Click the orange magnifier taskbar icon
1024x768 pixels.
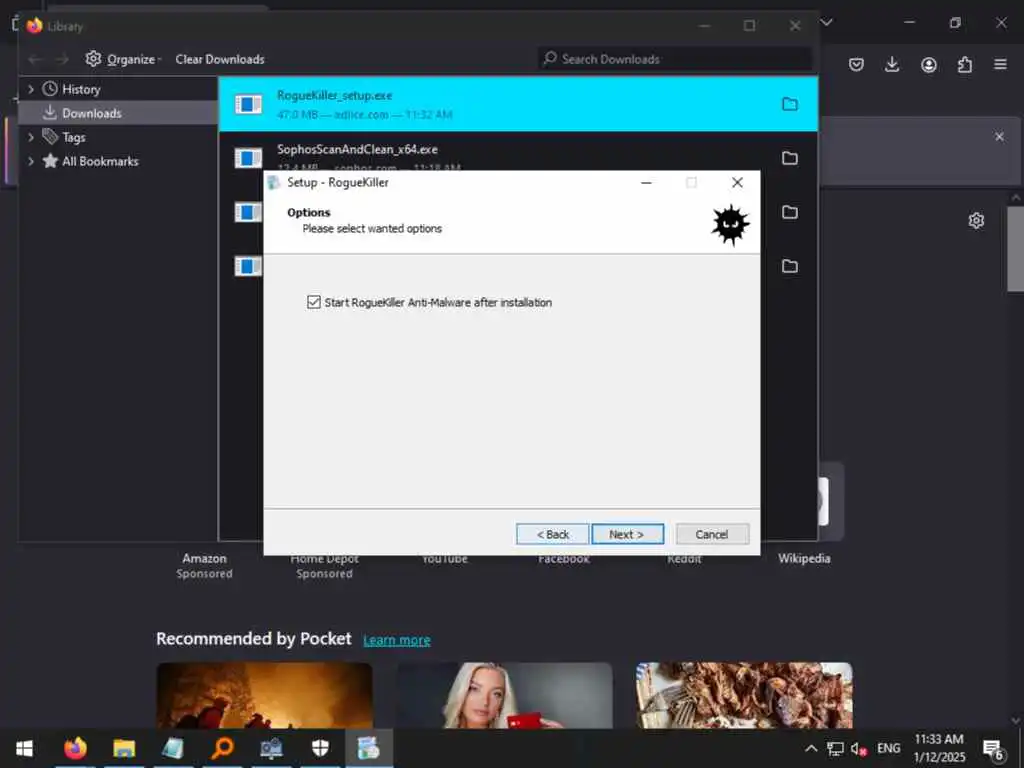click(222, 748)
